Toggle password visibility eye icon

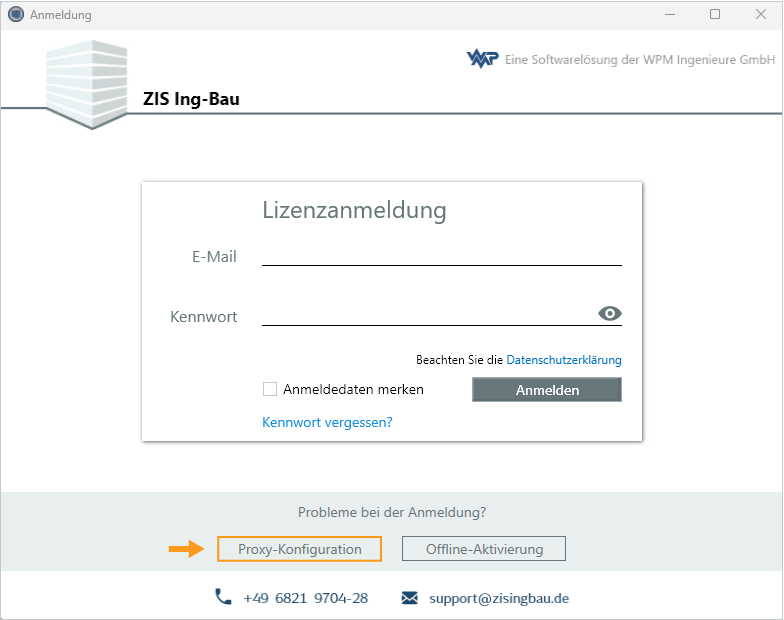point(610,314)
